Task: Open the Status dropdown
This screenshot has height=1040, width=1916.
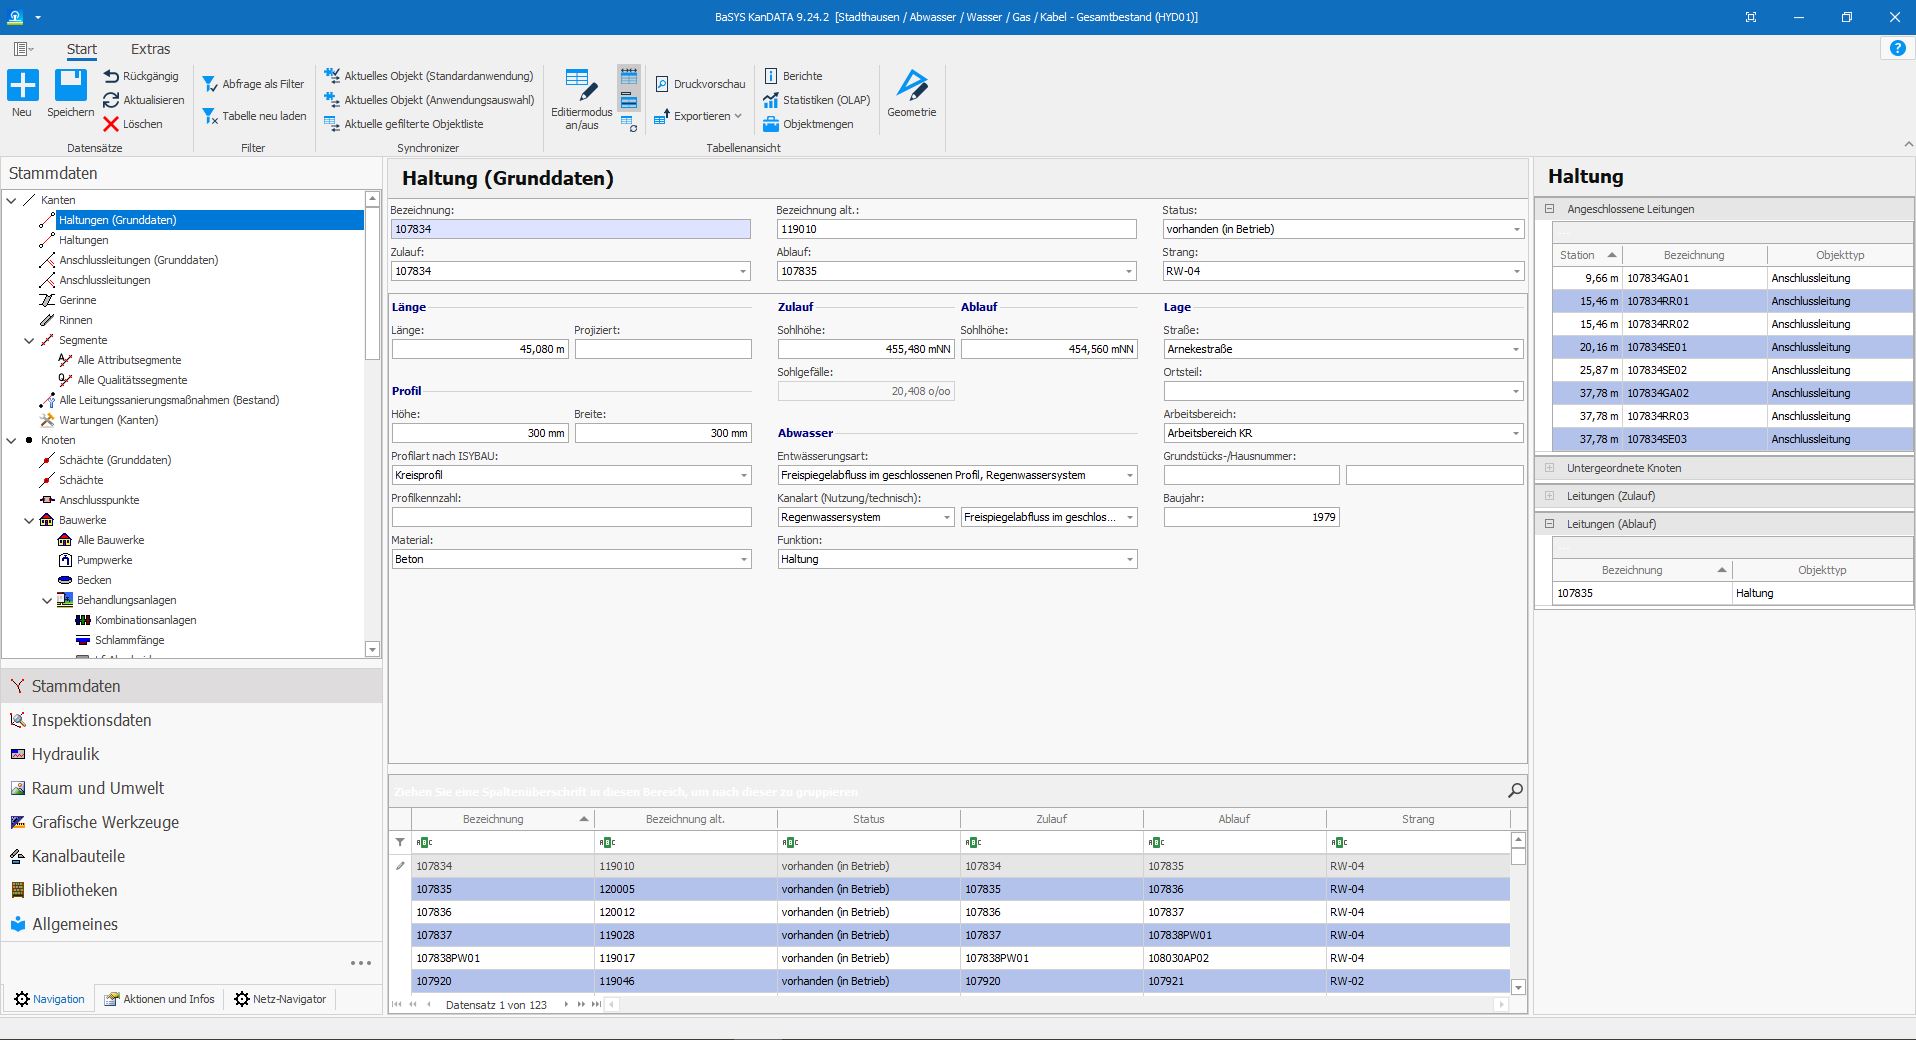Action: click(x=1516, y=229)
